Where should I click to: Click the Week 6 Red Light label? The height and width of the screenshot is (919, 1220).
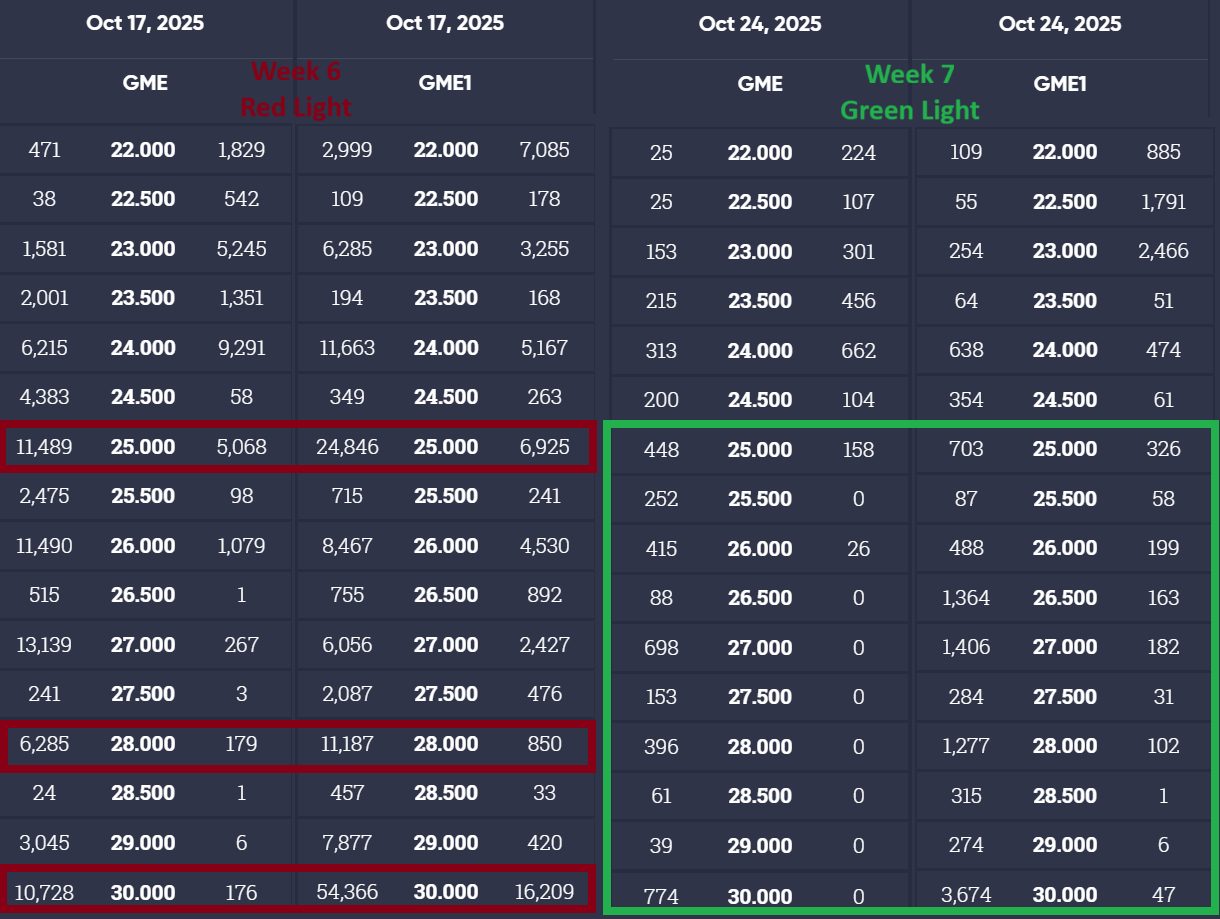coord(296,88)
